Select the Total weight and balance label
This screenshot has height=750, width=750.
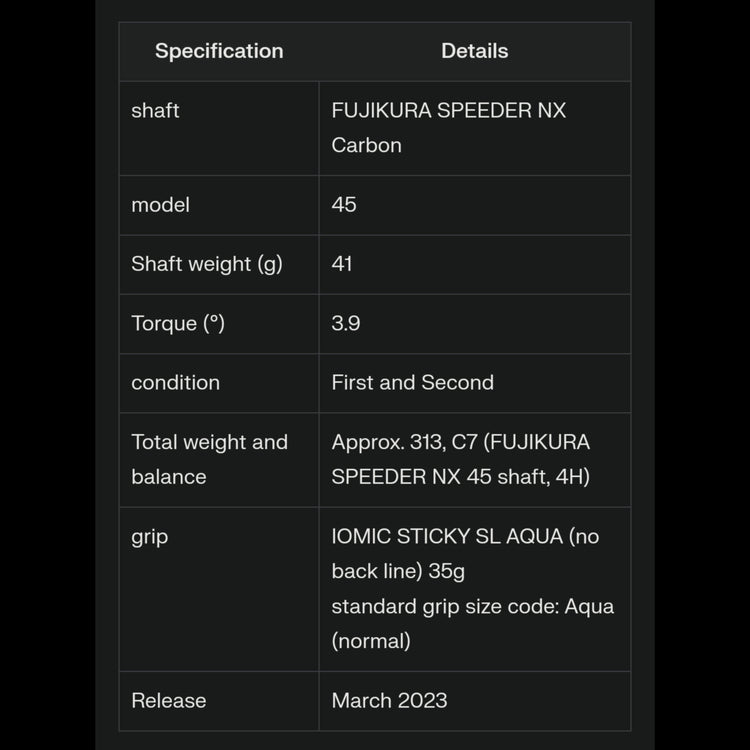pos(209,459)
